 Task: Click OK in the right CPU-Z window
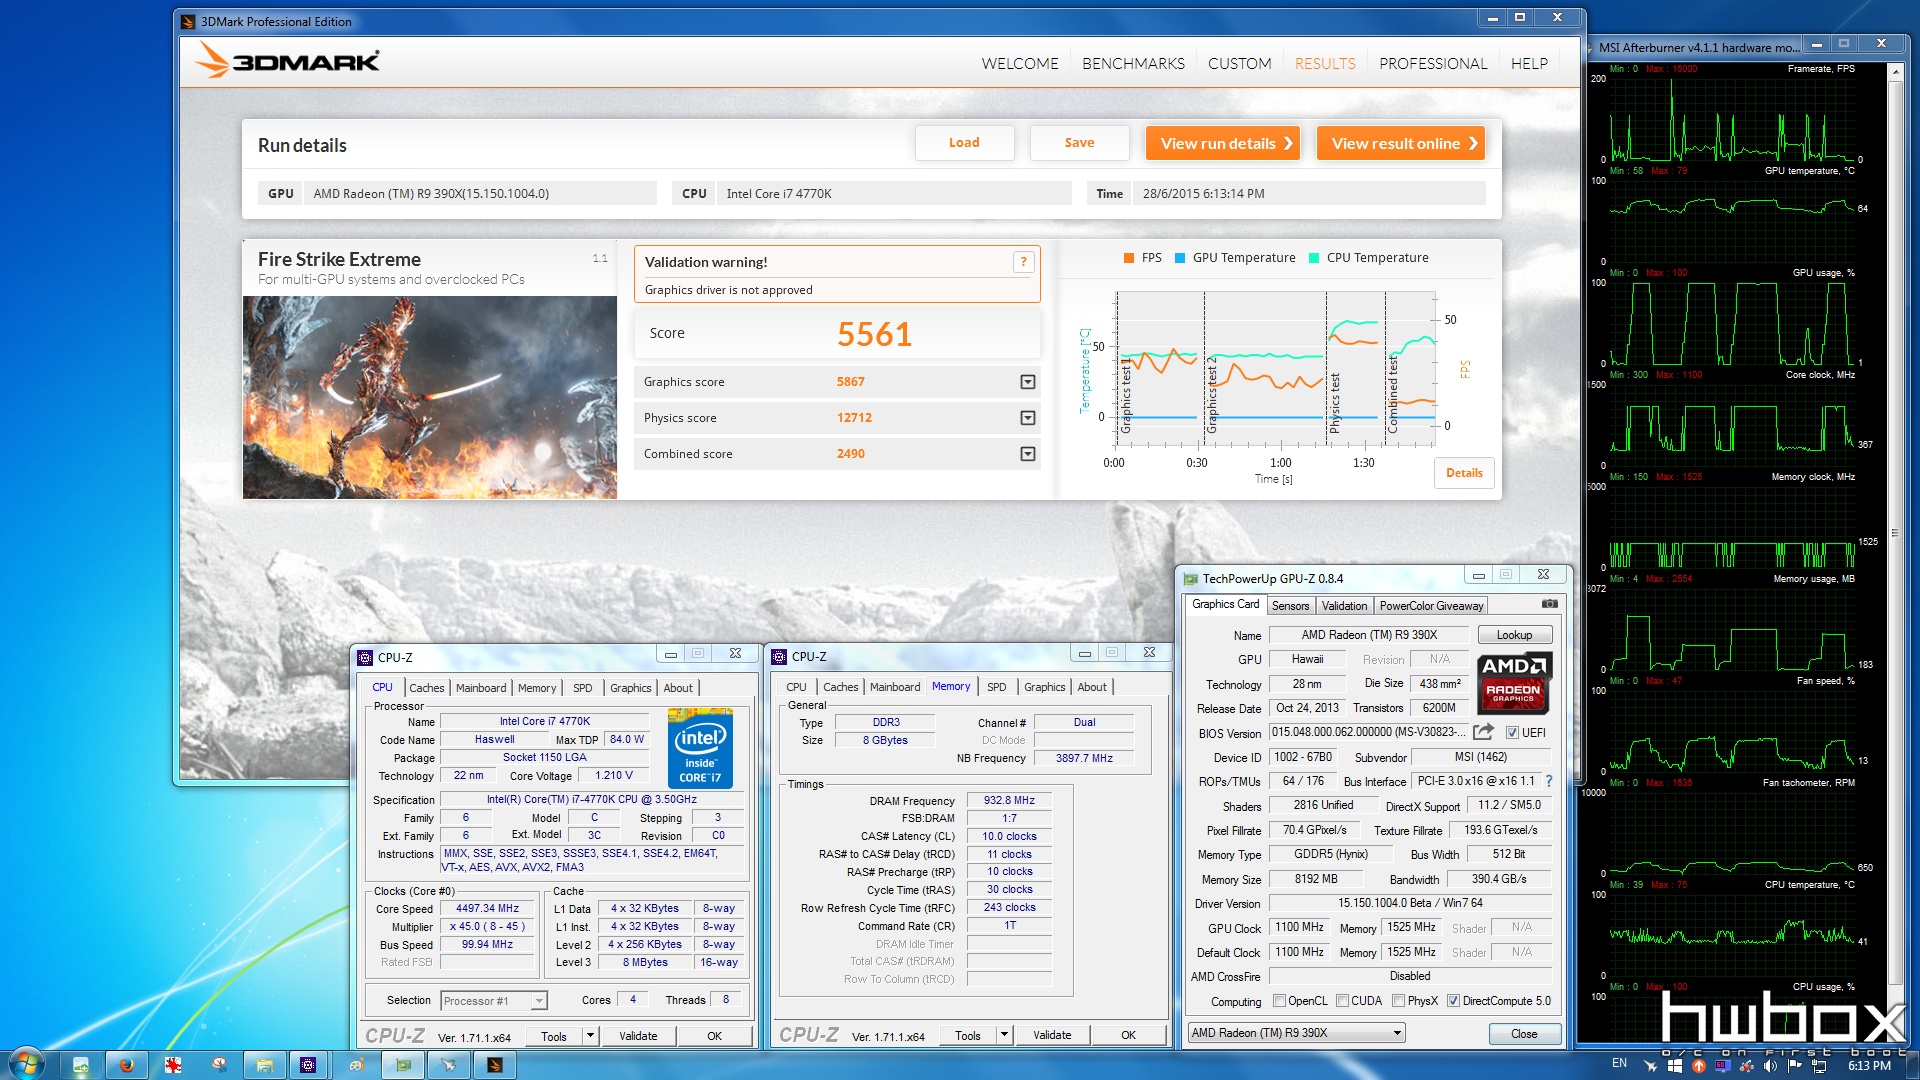click(1128, 1035)
